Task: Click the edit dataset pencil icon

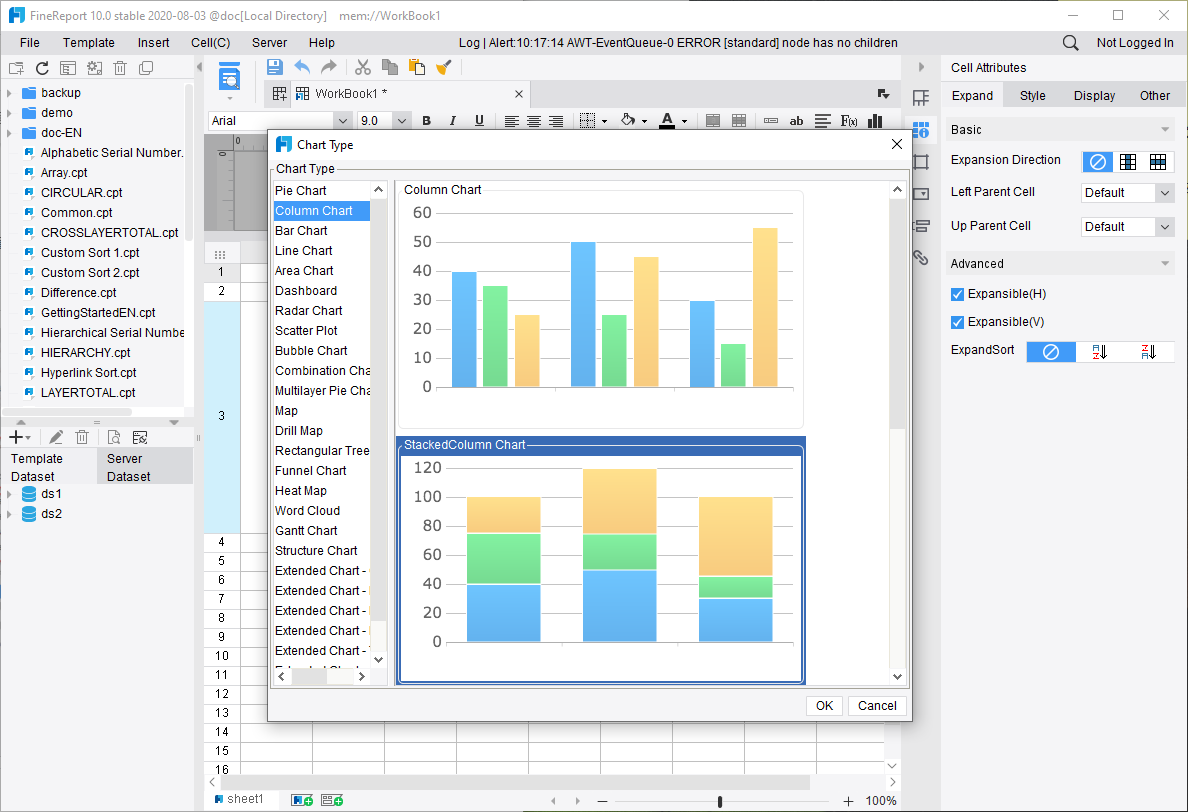Action: point(56,437)
